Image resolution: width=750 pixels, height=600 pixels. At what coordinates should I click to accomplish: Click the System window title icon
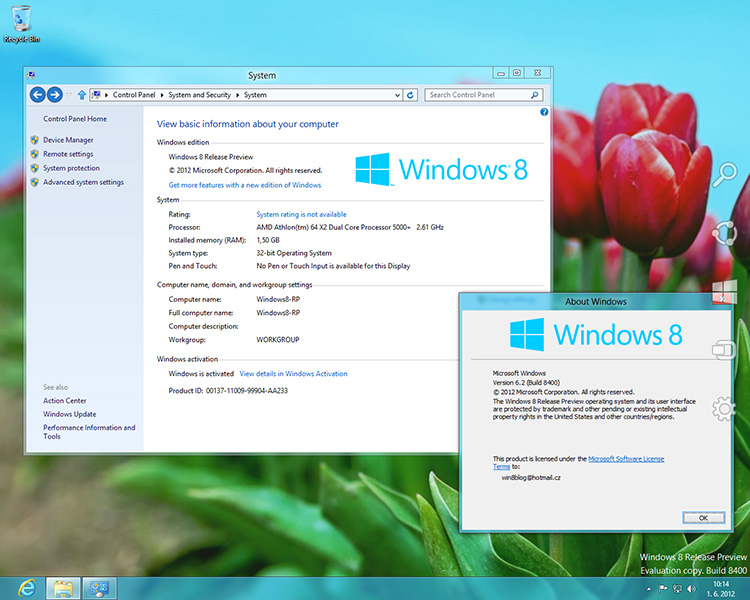[x=32, y=75]
